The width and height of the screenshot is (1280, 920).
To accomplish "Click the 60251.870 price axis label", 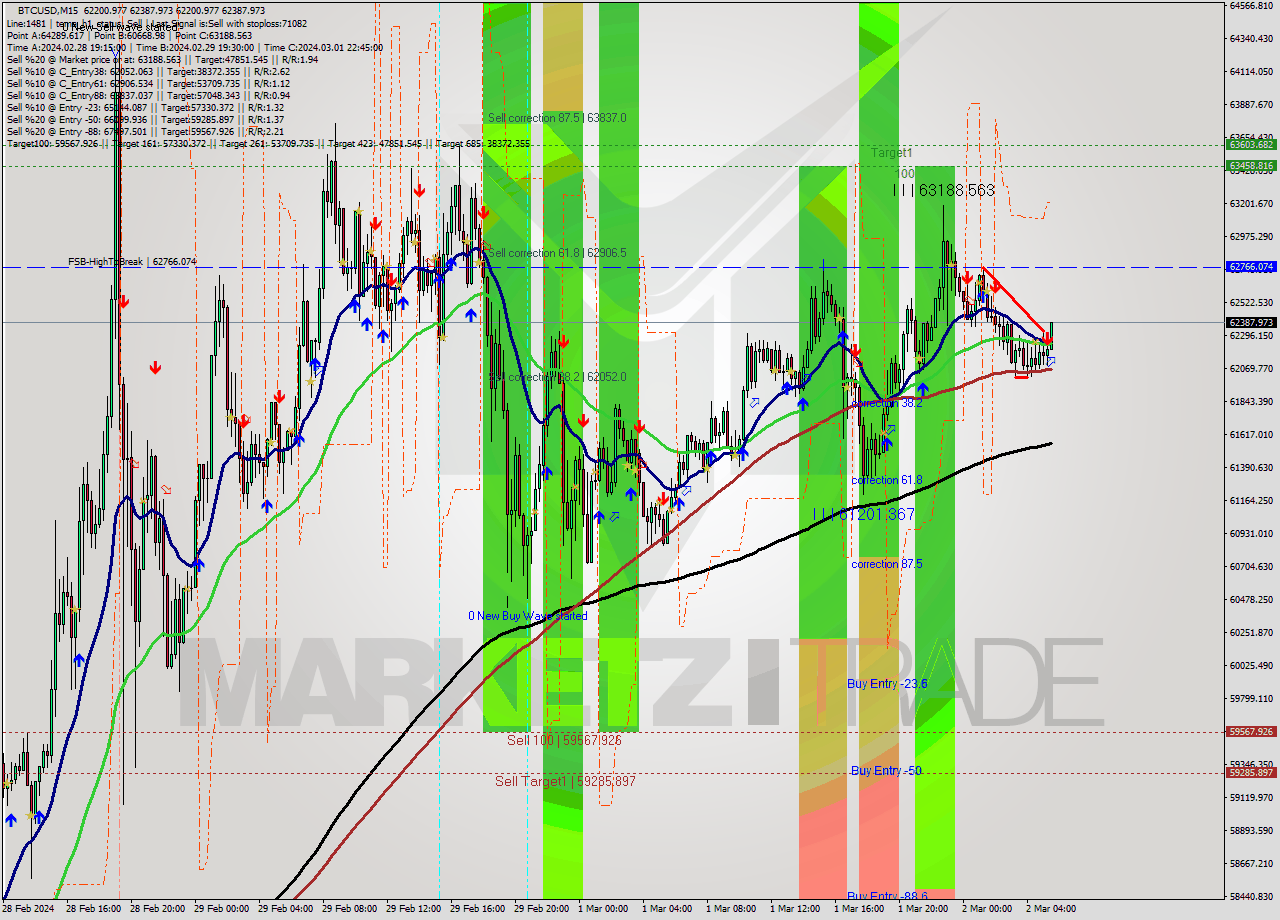I will coord(1250,633).
